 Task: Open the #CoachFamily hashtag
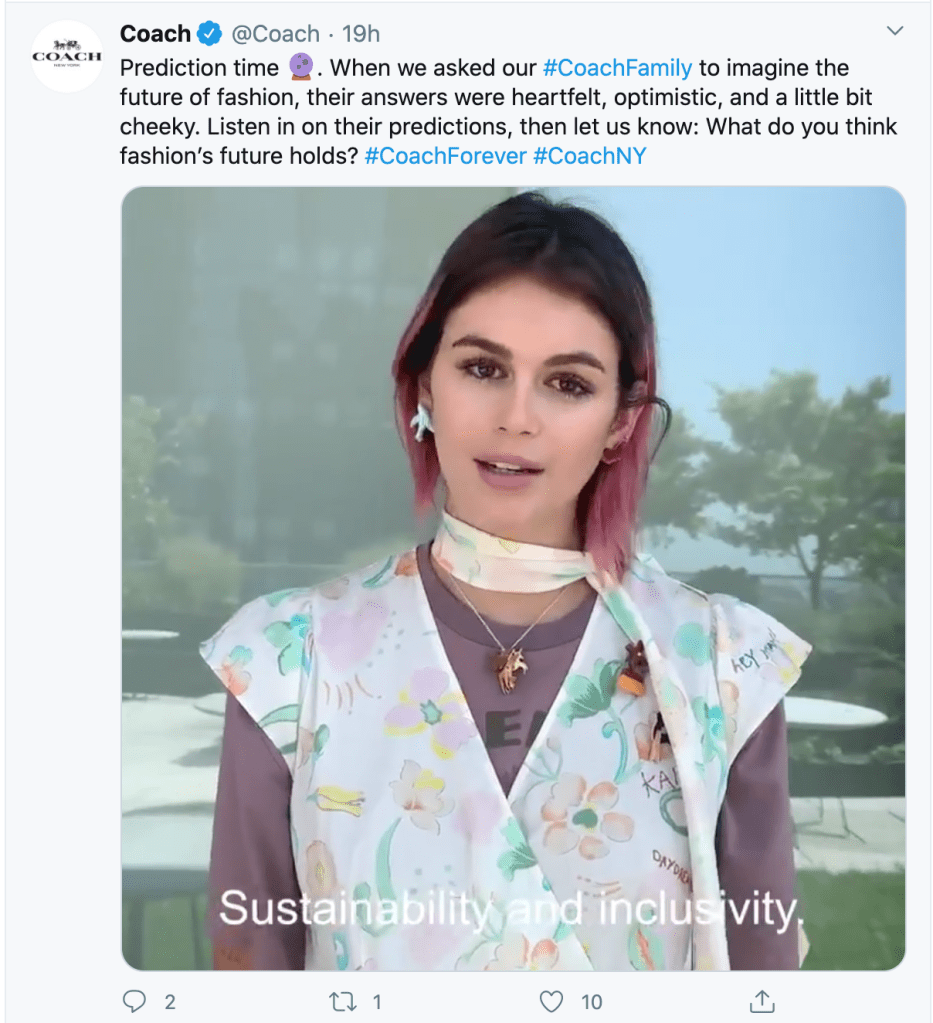point(617,68)
